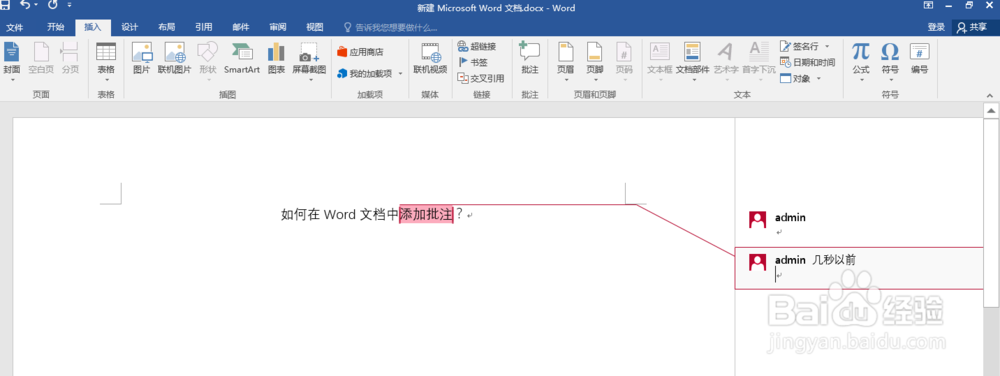Viewport: 1000px width, 376px height.
Task: Insert online pictures (联机图片)
Action: pos(174,58)
